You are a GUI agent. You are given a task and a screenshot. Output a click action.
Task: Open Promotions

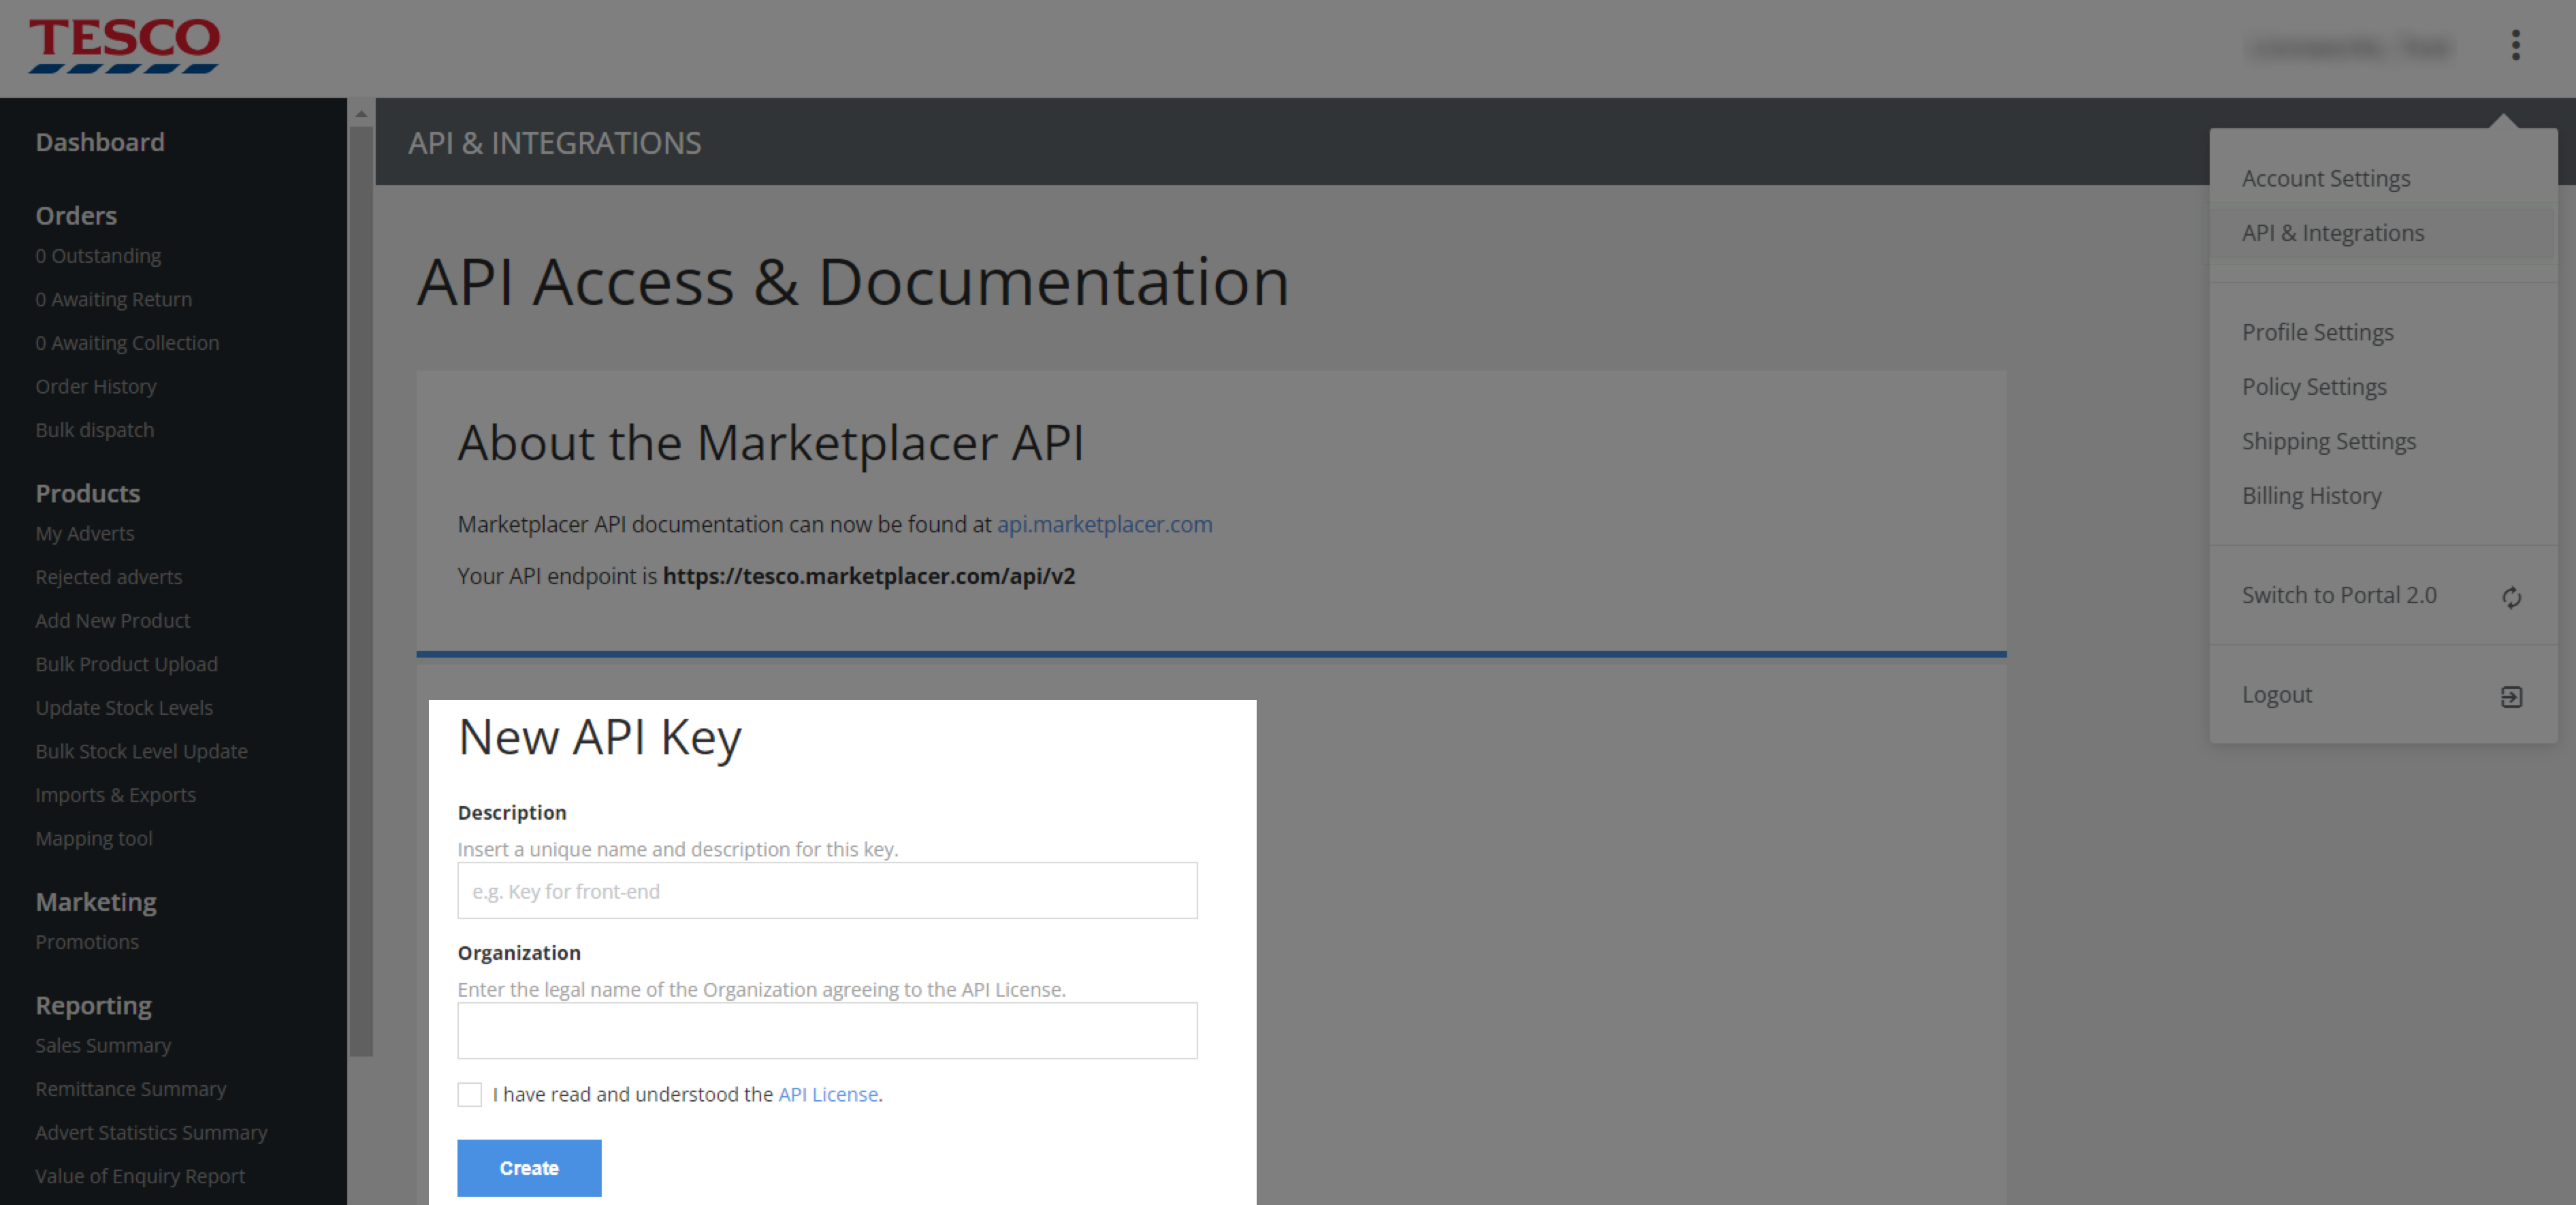coord(87,942)
